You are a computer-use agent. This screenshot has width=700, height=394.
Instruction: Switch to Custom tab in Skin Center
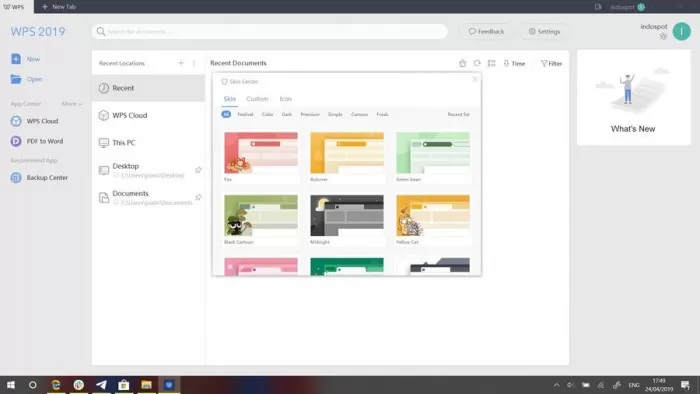tap(257, 99)
